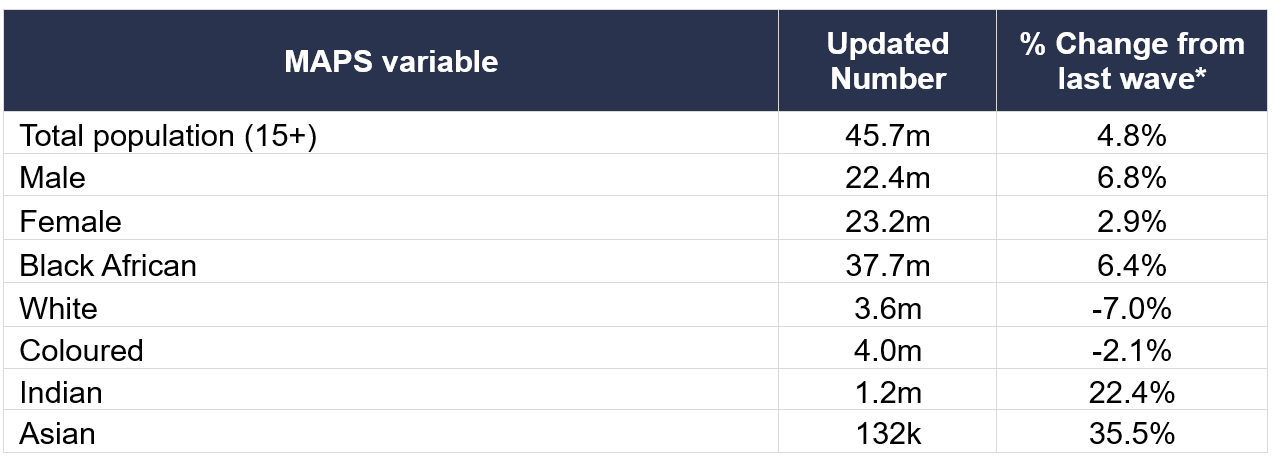Click the % Change from last wave header
The height and width of the screenshot is (462, 1275).
pos(1132,61)
